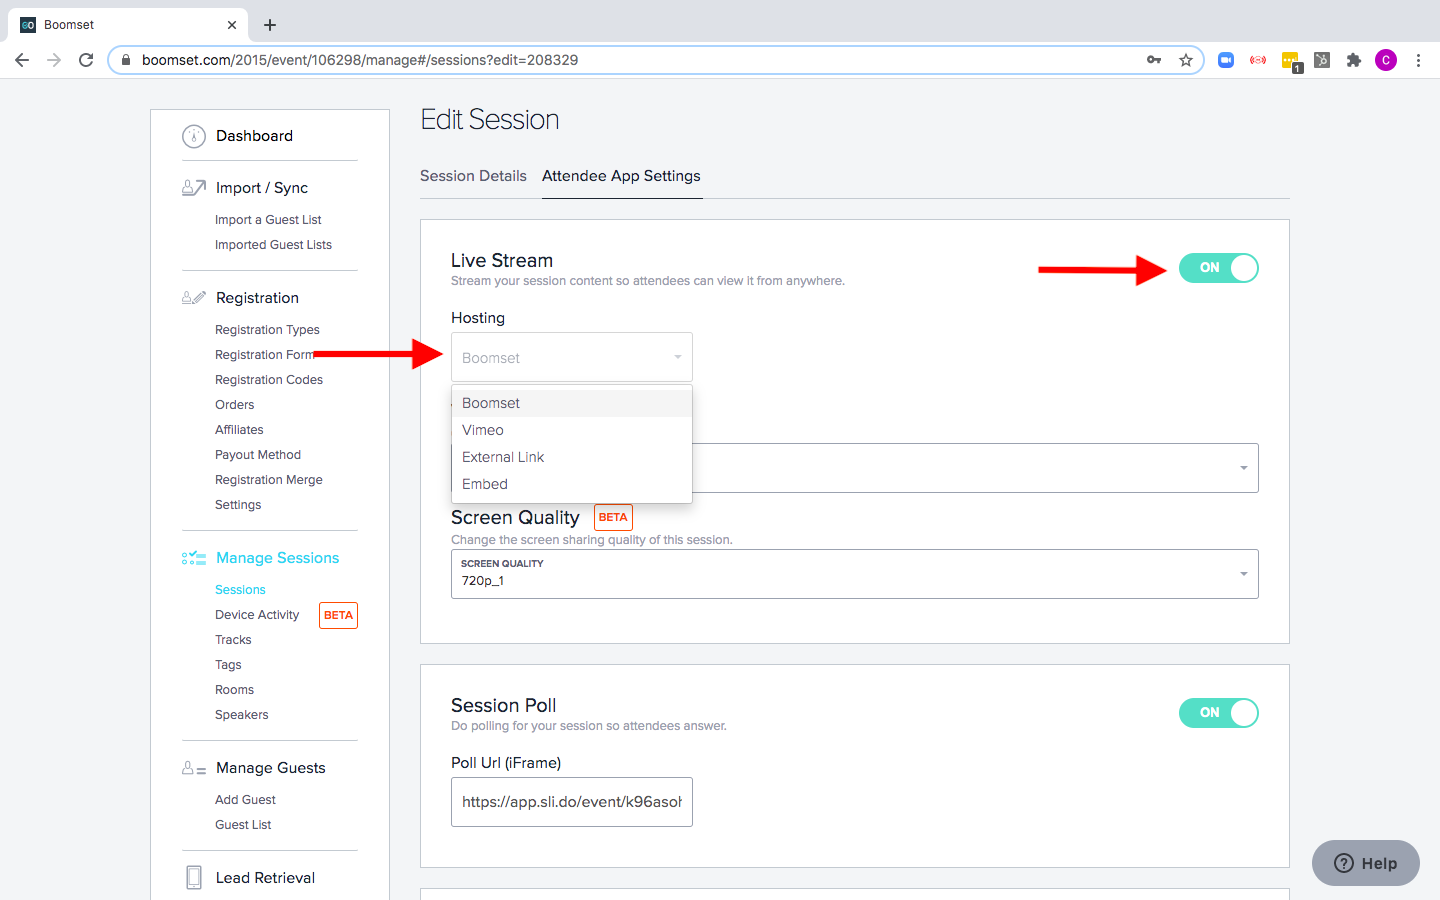Open the Extensions puzzle piece menu
The width and height of the screenshot is (1440, 900).
1354,60
